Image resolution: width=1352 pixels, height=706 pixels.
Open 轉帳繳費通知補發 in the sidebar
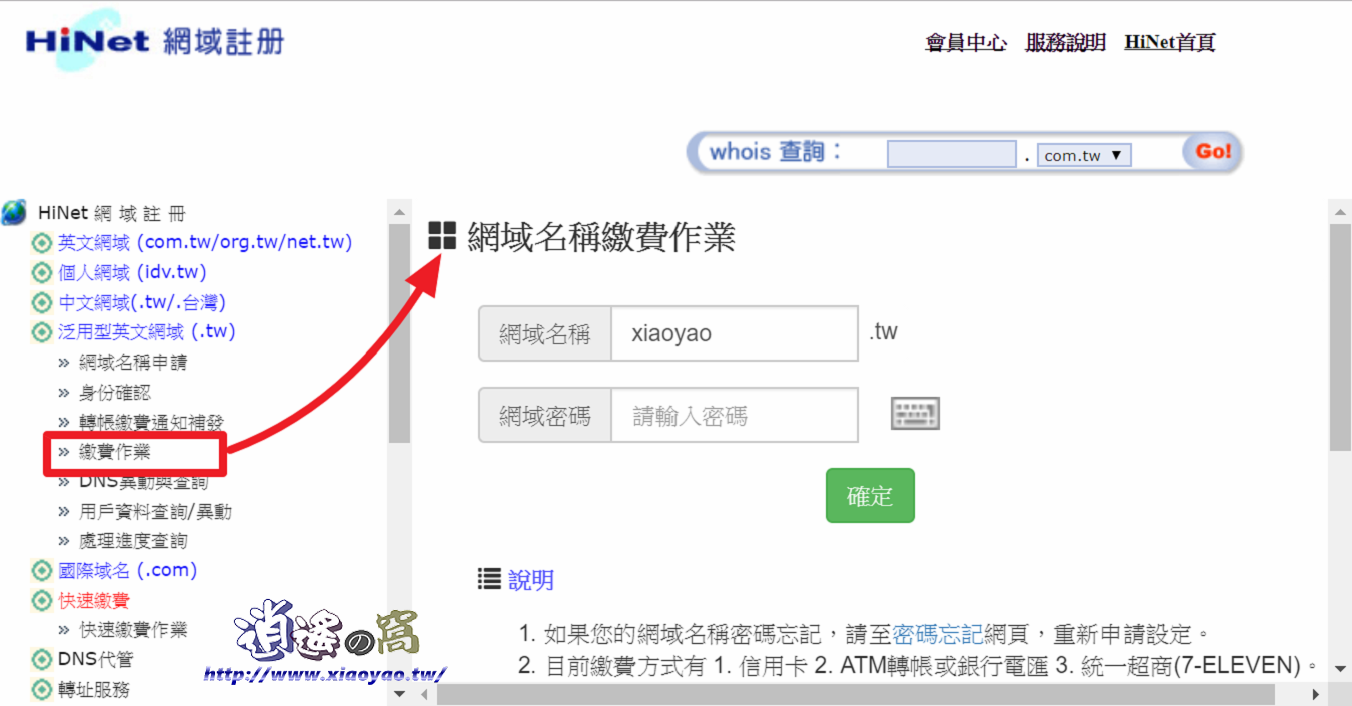(151, 423)
